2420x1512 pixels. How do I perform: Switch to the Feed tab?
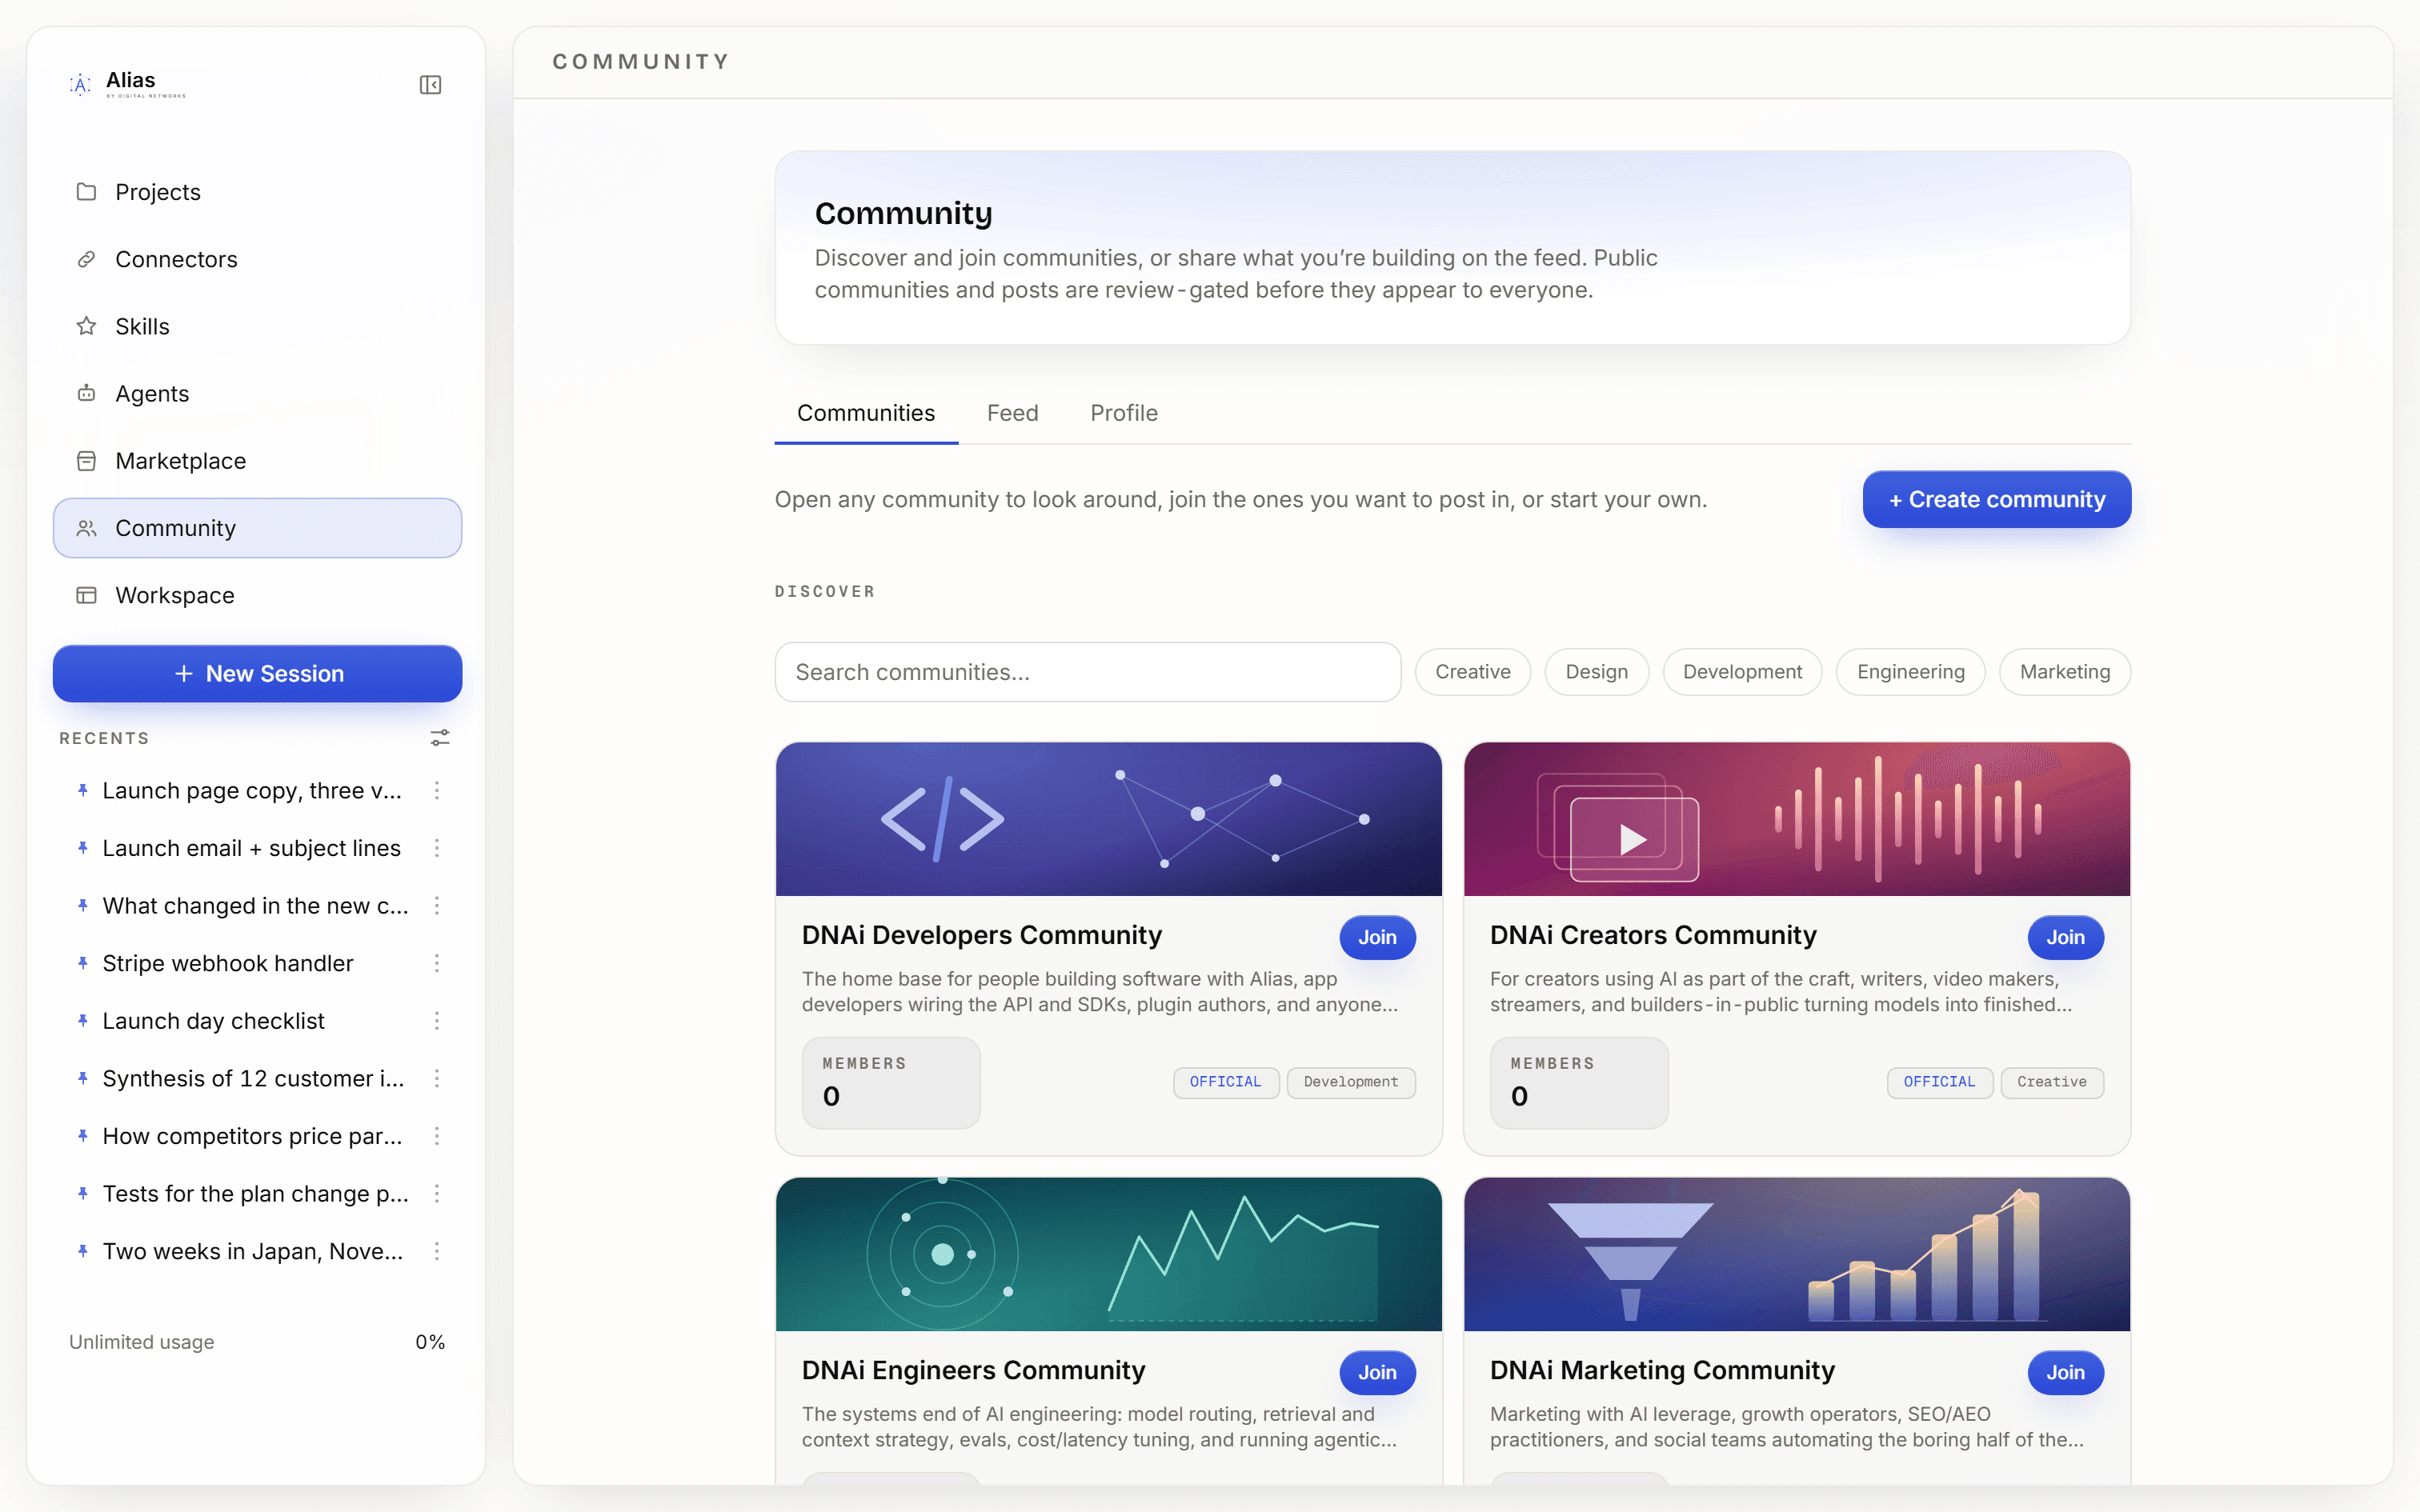pos(1012,413)
